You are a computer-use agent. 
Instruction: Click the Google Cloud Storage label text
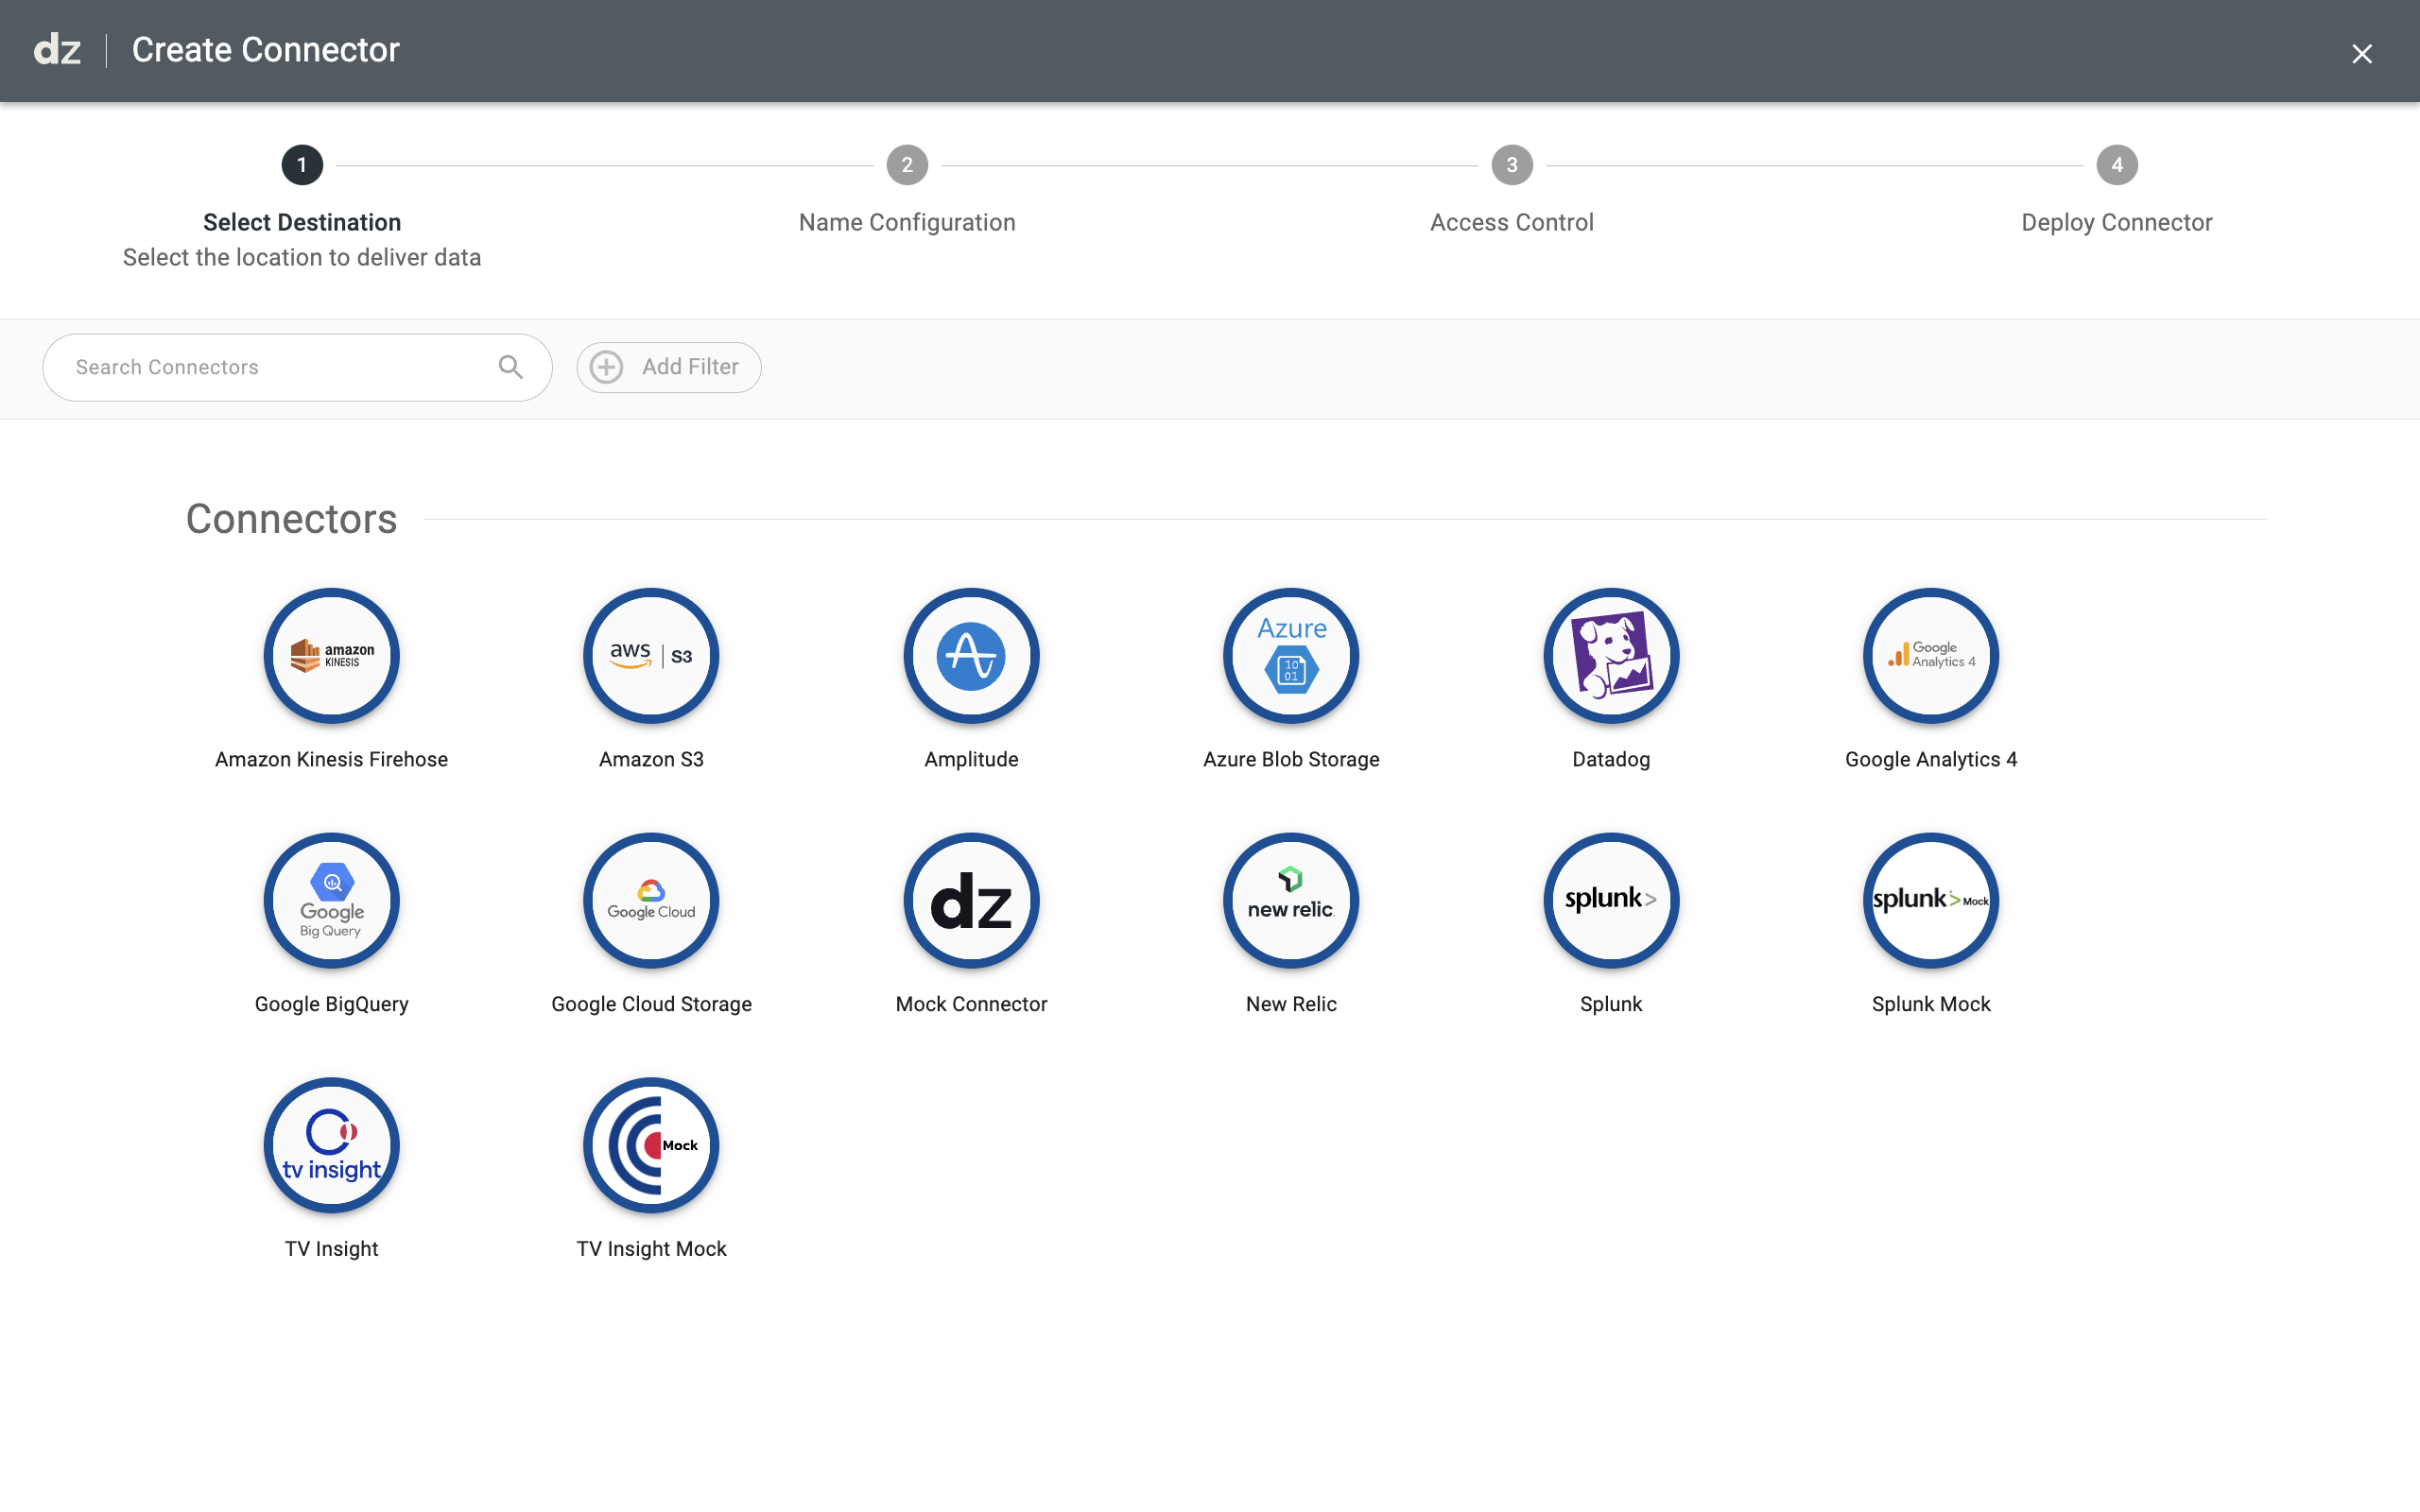651,1004
